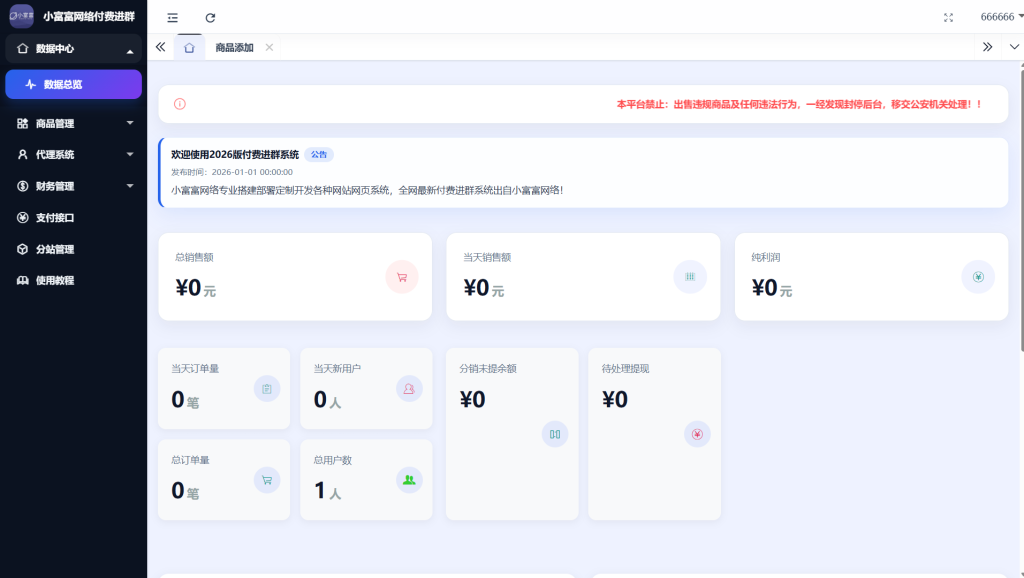Close the 商品添加 tab
The height and width of the screenshot is (578, 1024).
tap(269, 48)
